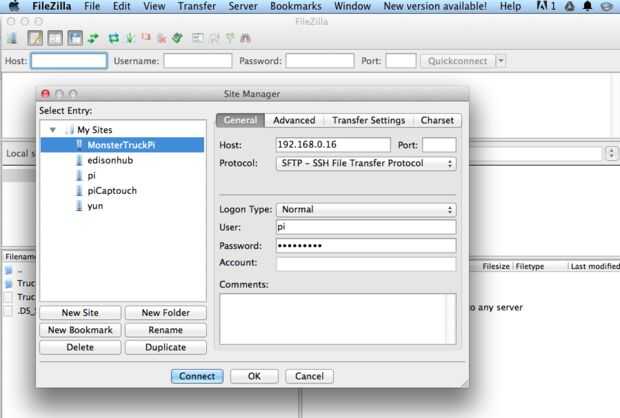
Task: Collapse the My Sites tree node
Action: 53,130
